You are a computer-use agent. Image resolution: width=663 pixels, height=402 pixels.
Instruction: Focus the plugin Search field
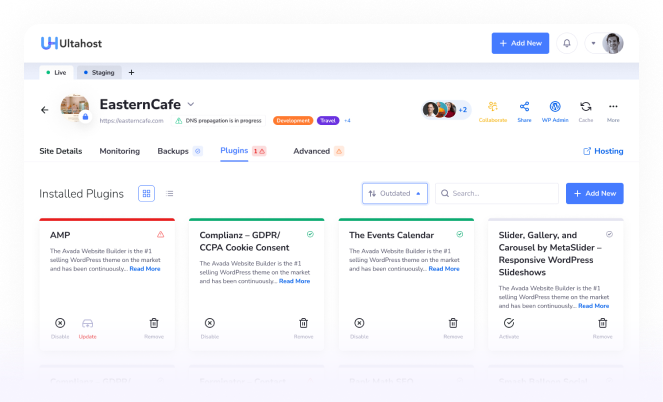[497, 194]
